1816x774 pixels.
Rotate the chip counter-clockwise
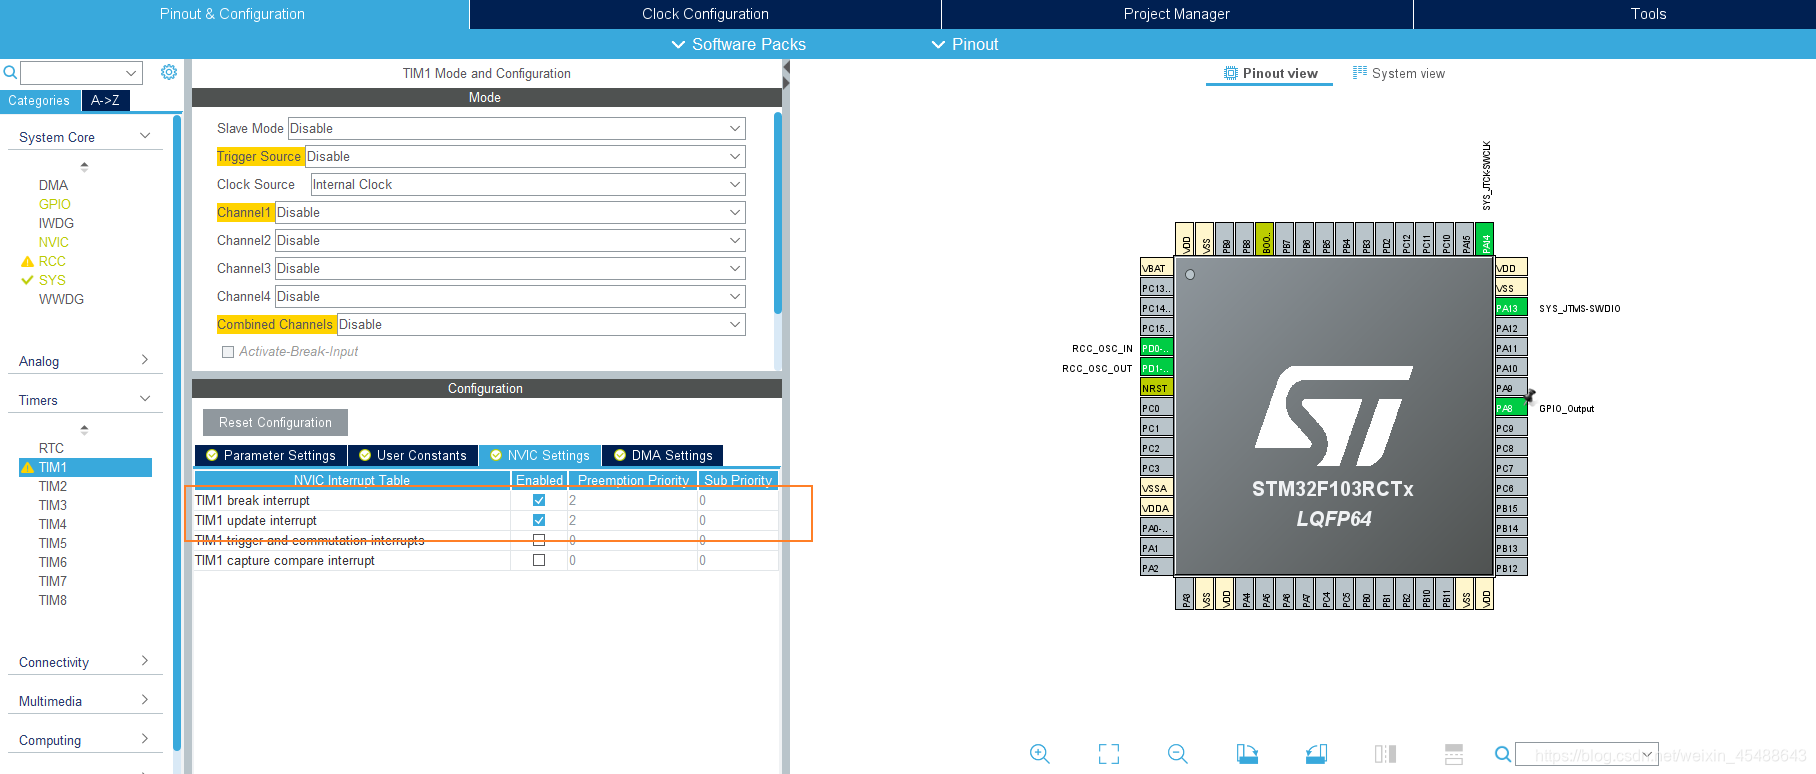pyautogui.click(x=1316, y=754)
